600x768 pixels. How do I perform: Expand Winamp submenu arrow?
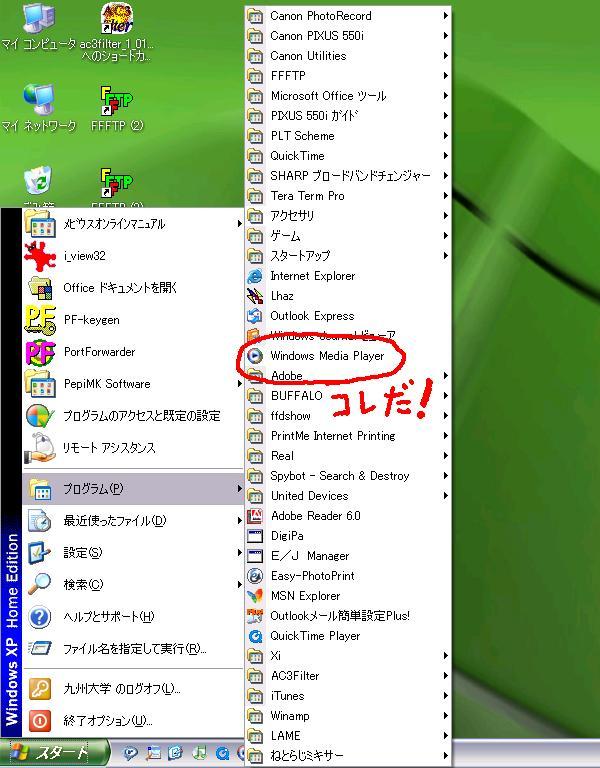pyautogui.click(x=445, y=716)
